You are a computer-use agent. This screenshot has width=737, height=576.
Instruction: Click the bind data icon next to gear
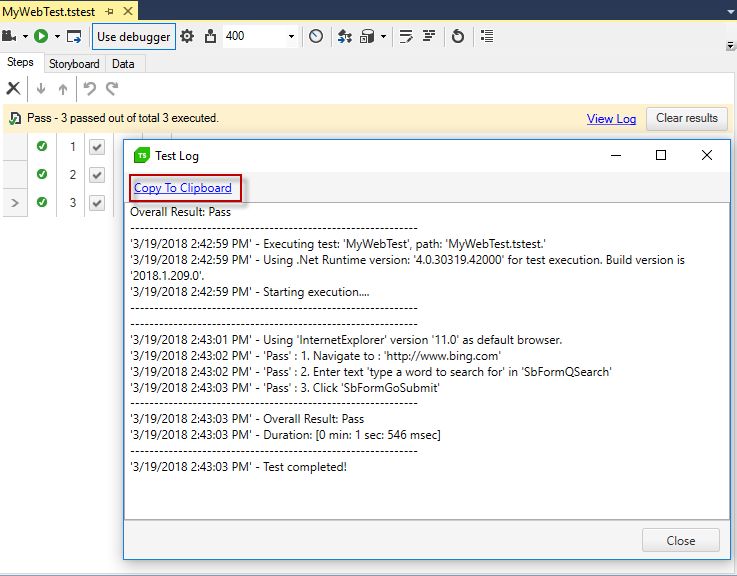coord(211,36)
